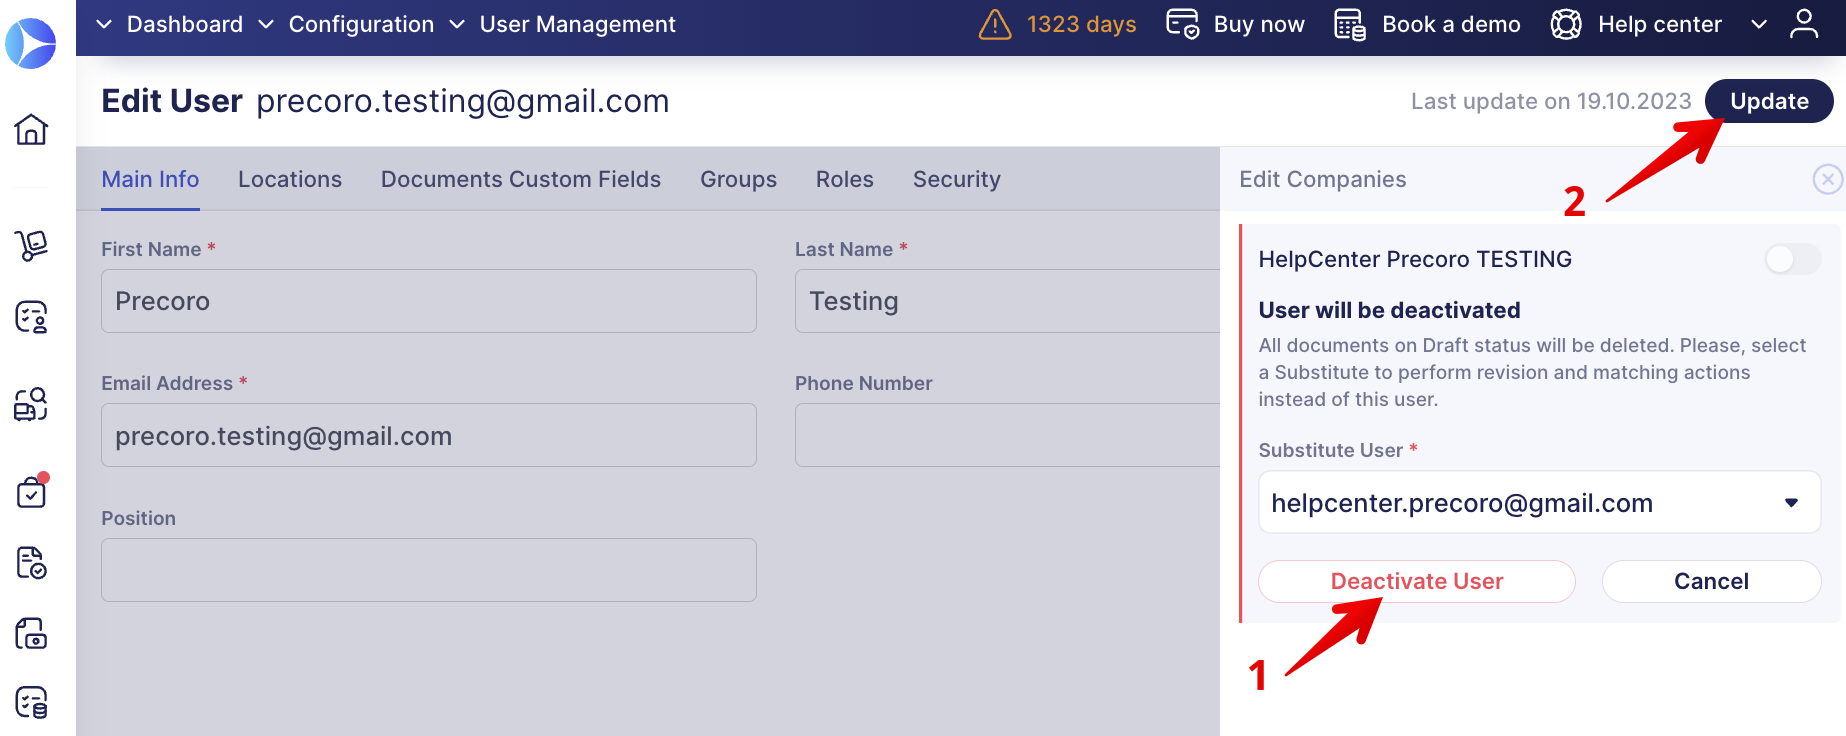Click the trial warning triangle icon
Image resolution: width=1846 pixels, height=736 pixels.
tap(995, 24)
